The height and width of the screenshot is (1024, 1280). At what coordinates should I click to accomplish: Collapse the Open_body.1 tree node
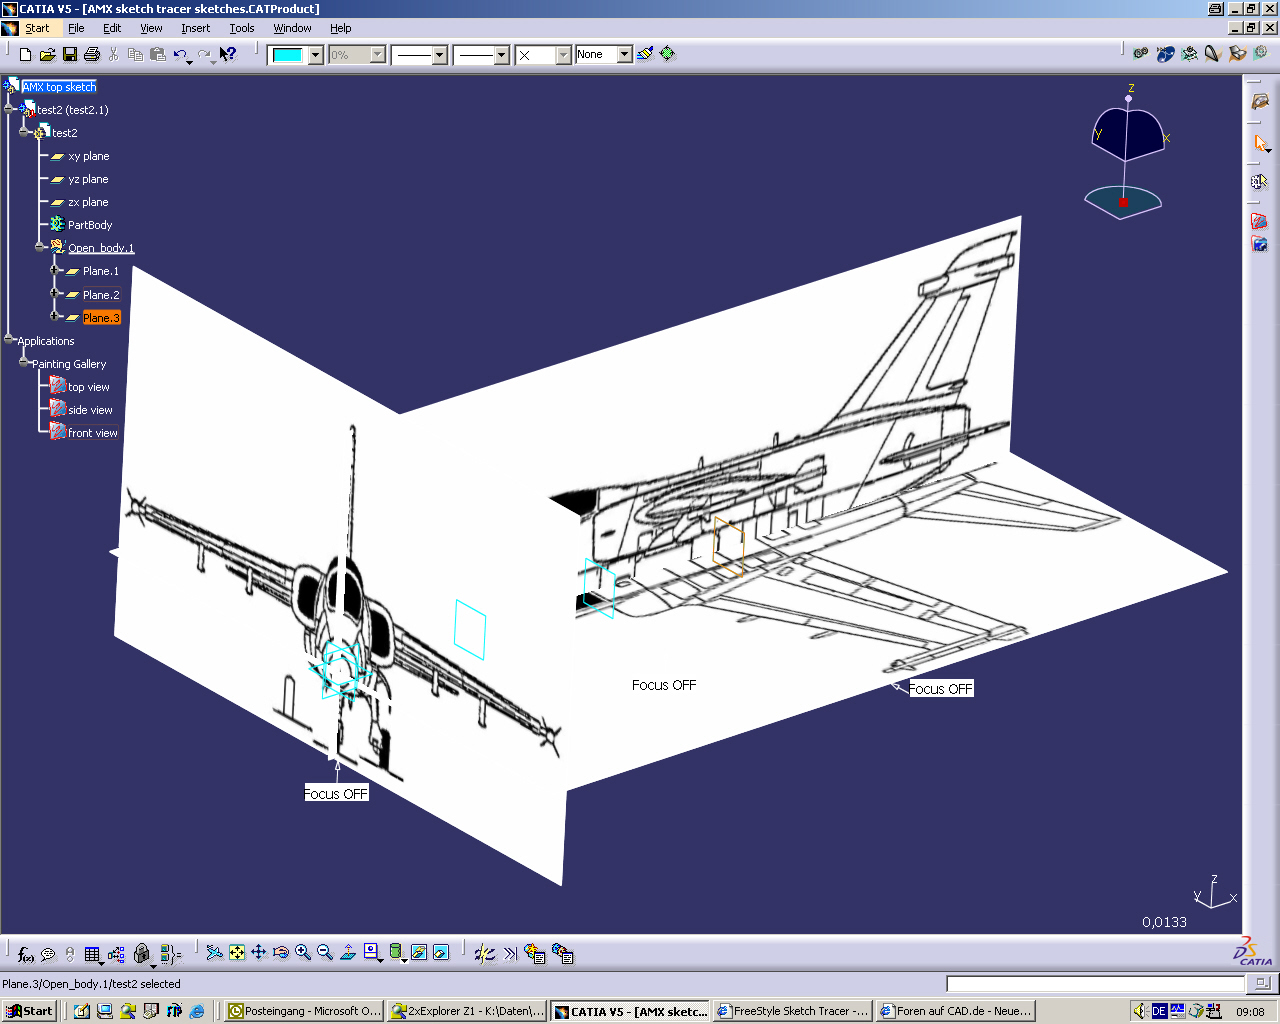coord(40,247)
